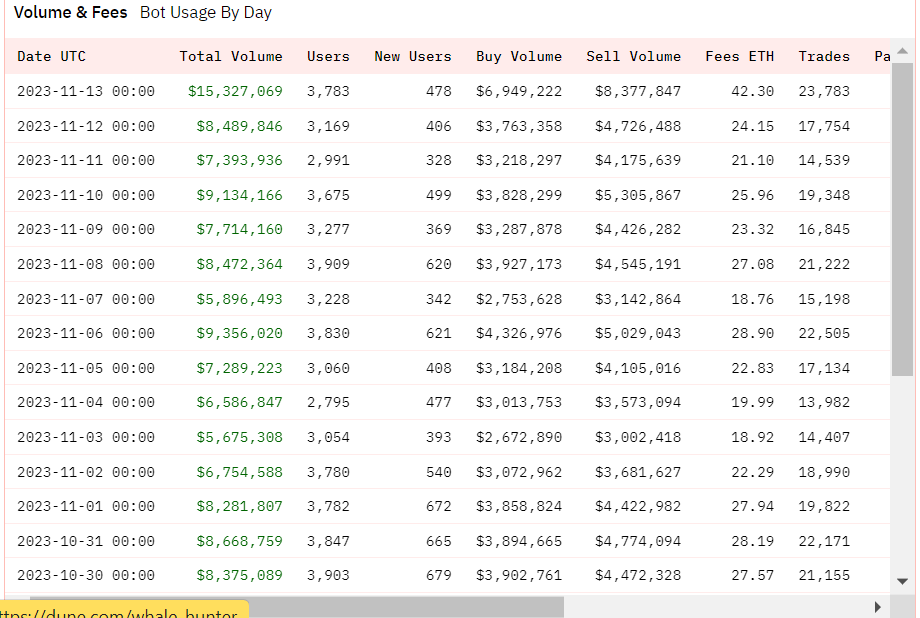
Task: Select sell volume $4,774,094
Action: pyautogui.click(x=638, y=541)
